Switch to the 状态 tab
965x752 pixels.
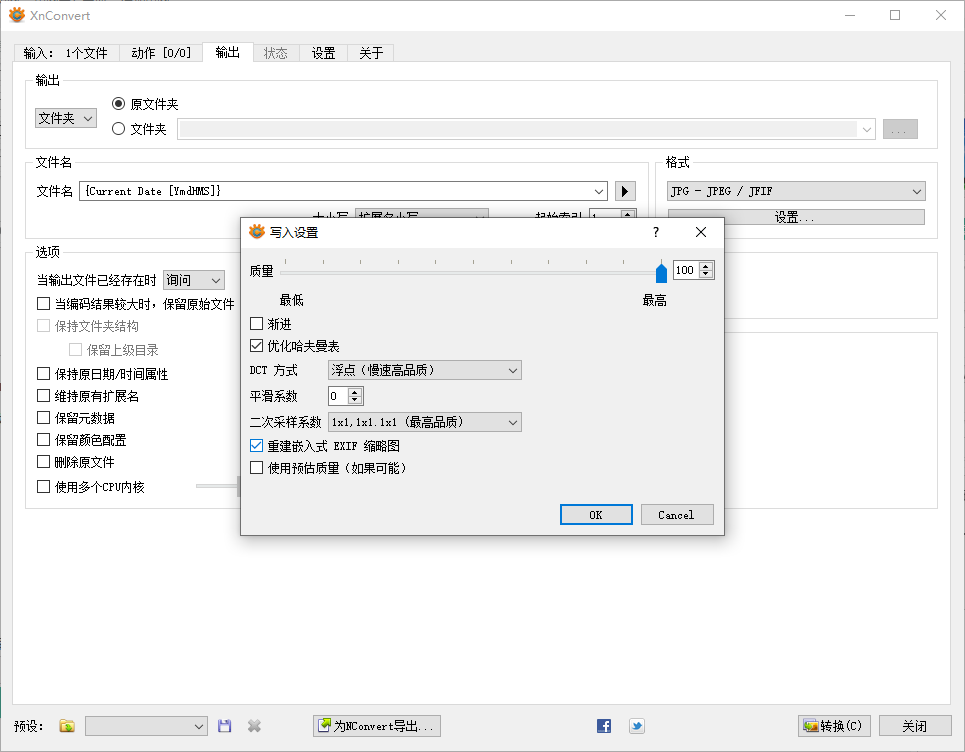tap(276, 53)
